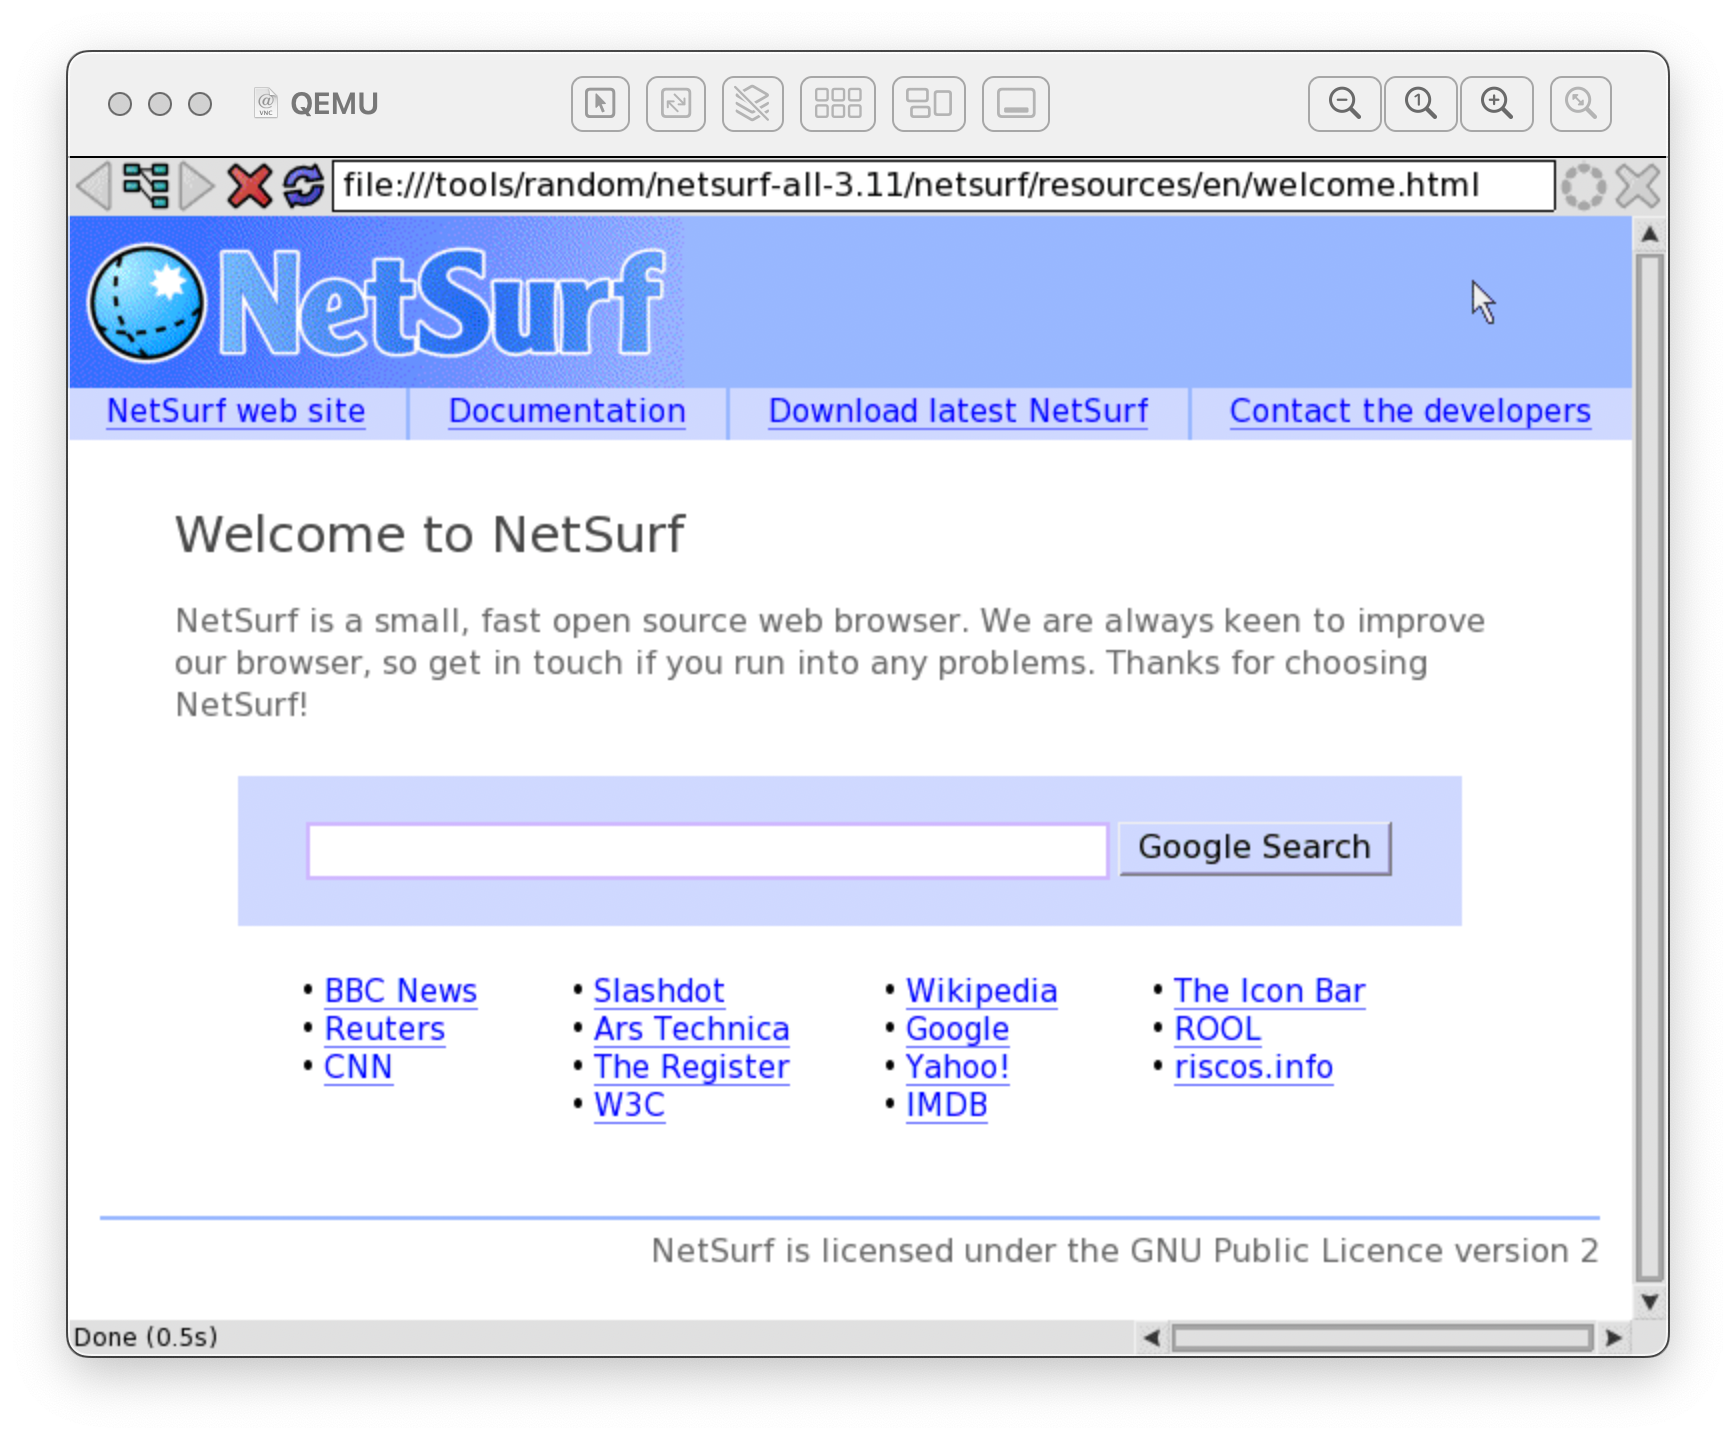
Task: Open the Wikipedia link
Action: point(981,990)
